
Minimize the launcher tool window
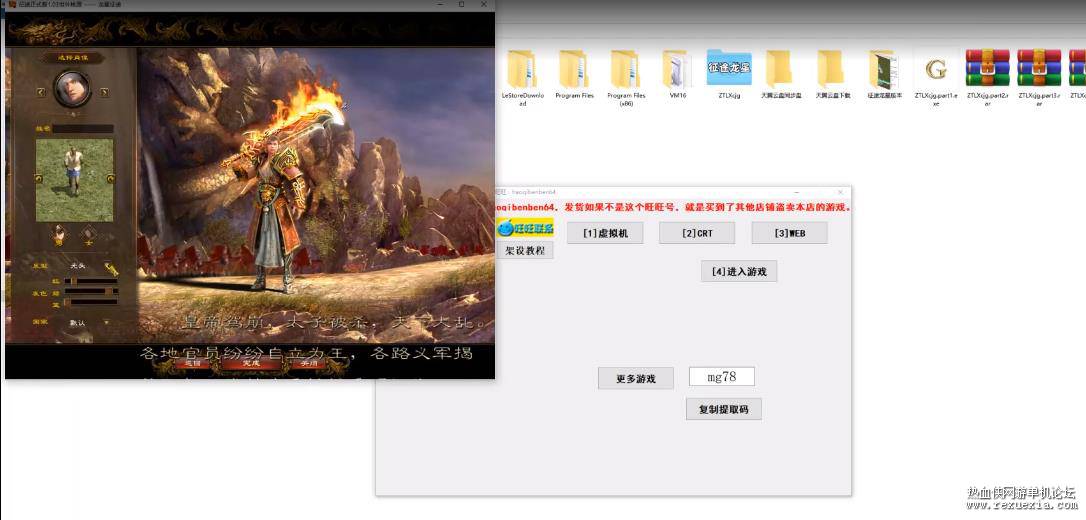796,192
